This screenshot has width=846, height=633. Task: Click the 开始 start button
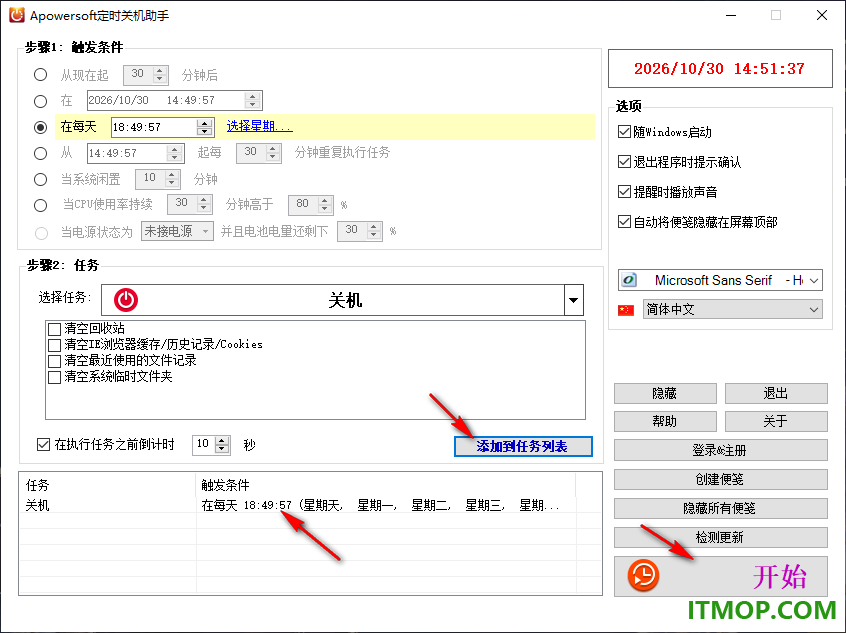(721, 576)
